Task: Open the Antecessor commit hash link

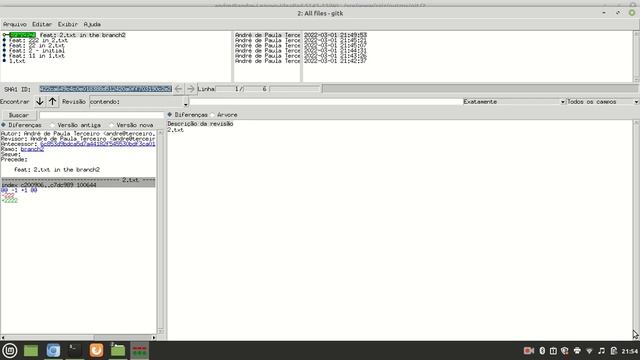Action: [98, 144]
